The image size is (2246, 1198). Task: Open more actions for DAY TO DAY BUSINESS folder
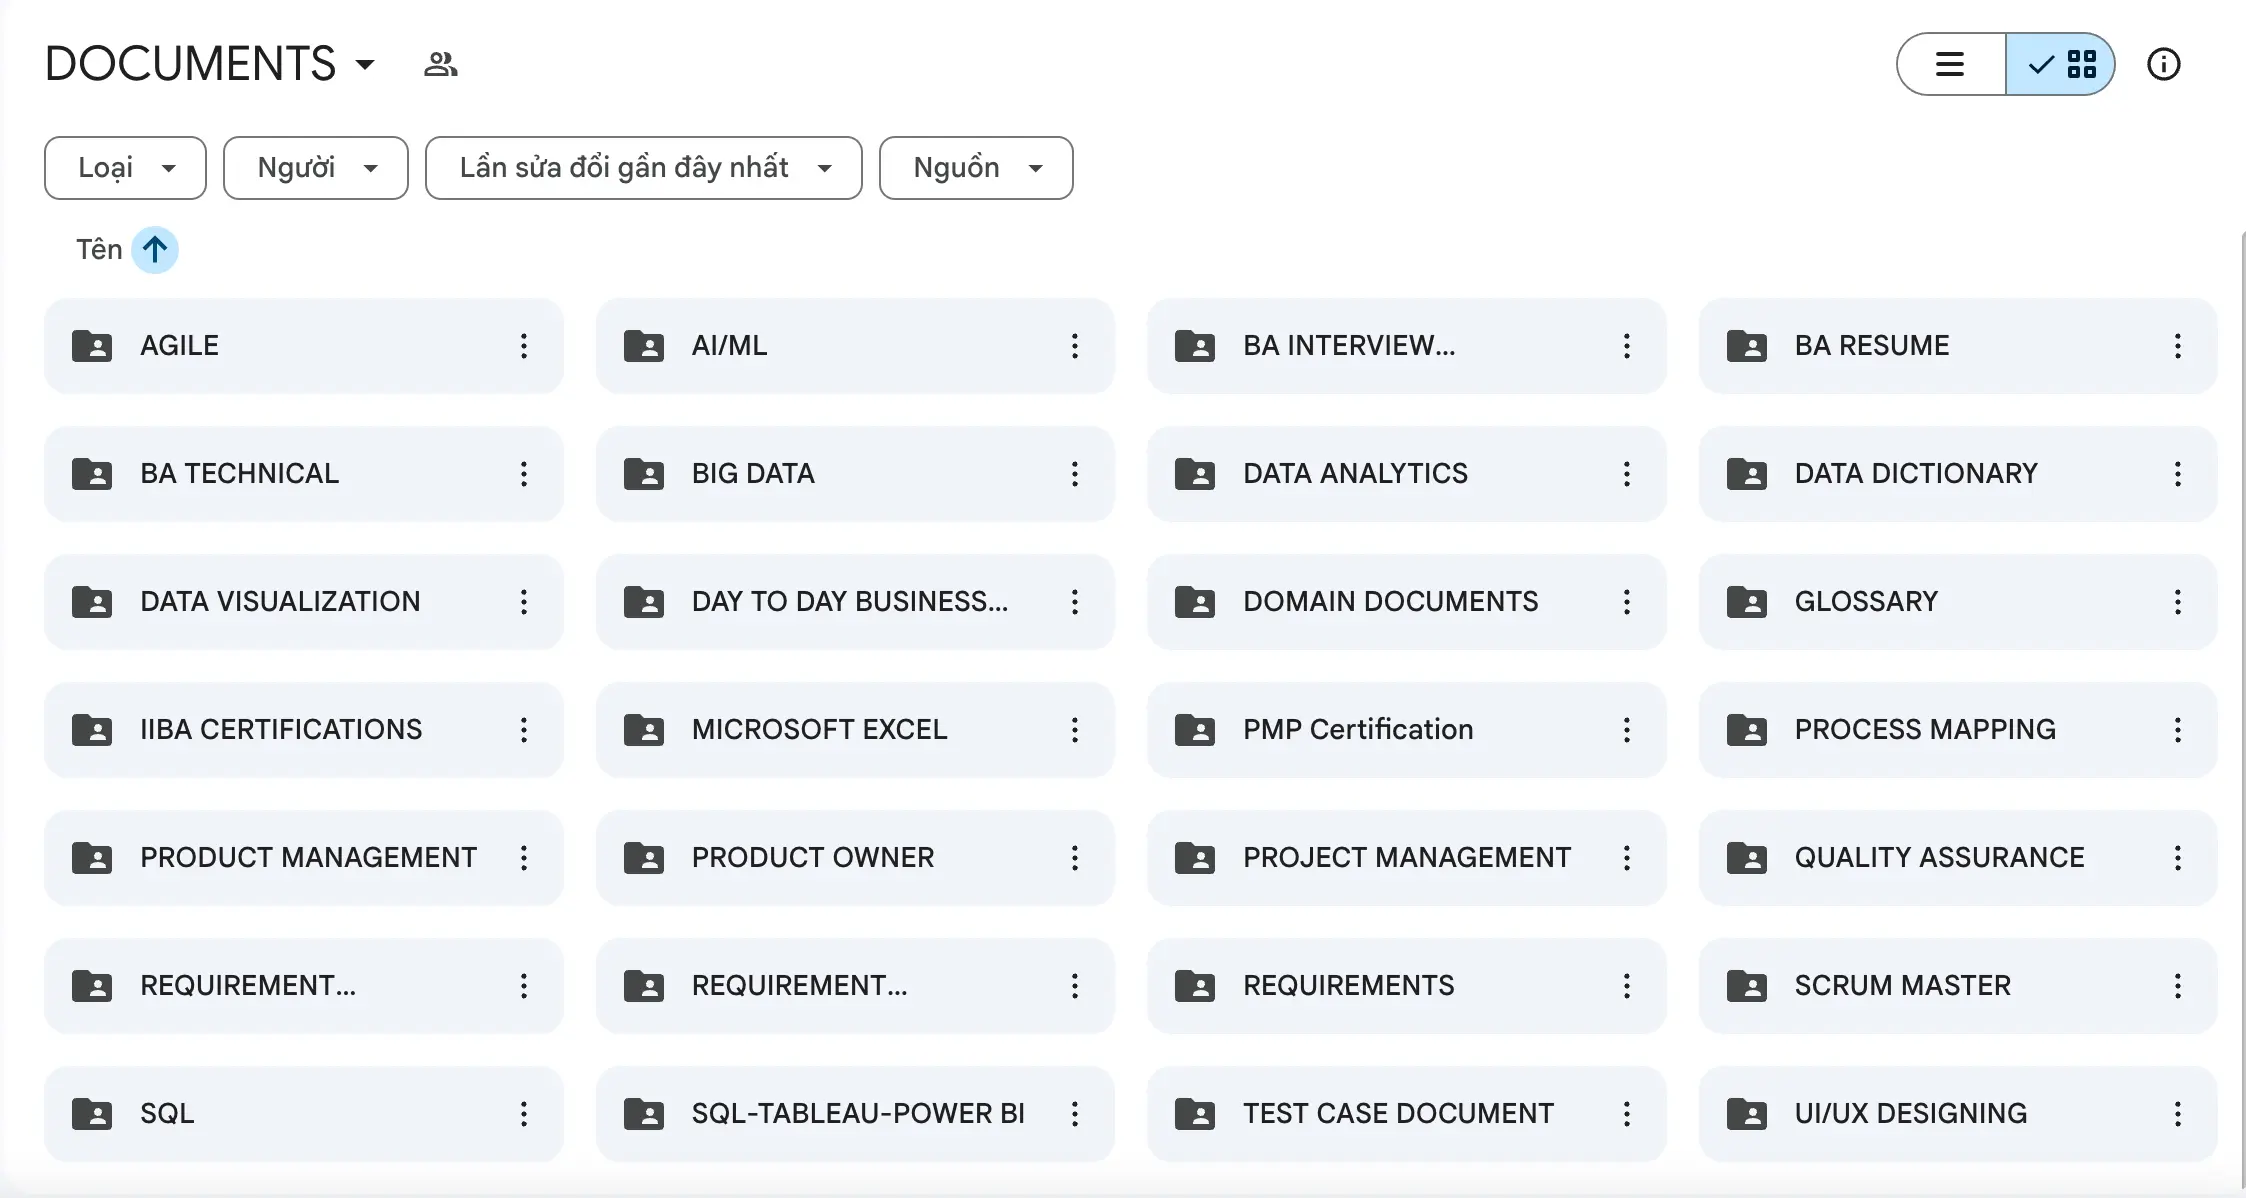[x=1075, y=602]
